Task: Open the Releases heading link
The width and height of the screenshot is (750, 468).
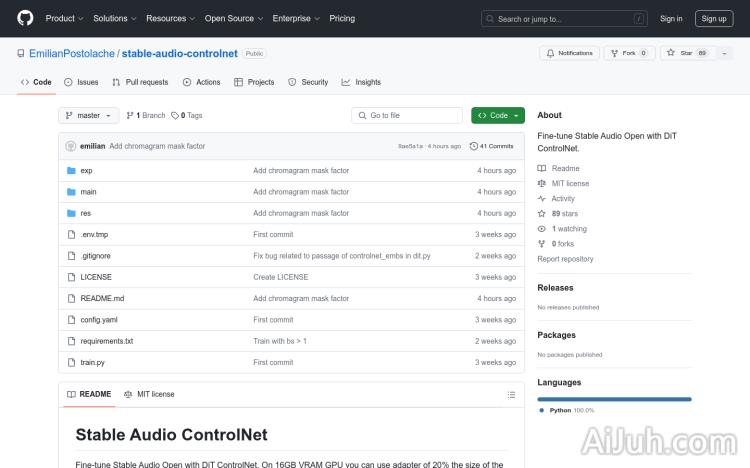Action: coord(555,288)
